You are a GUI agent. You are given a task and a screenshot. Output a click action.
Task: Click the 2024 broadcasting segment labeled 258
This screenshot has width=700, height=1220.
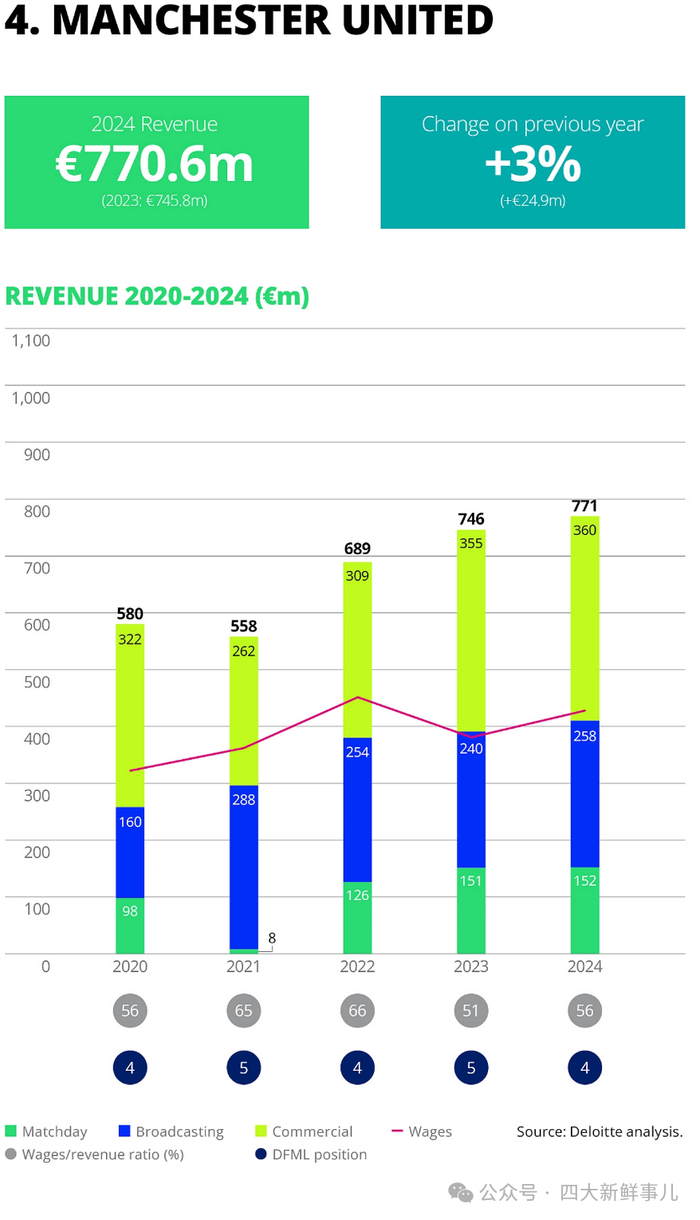(585, 794)
